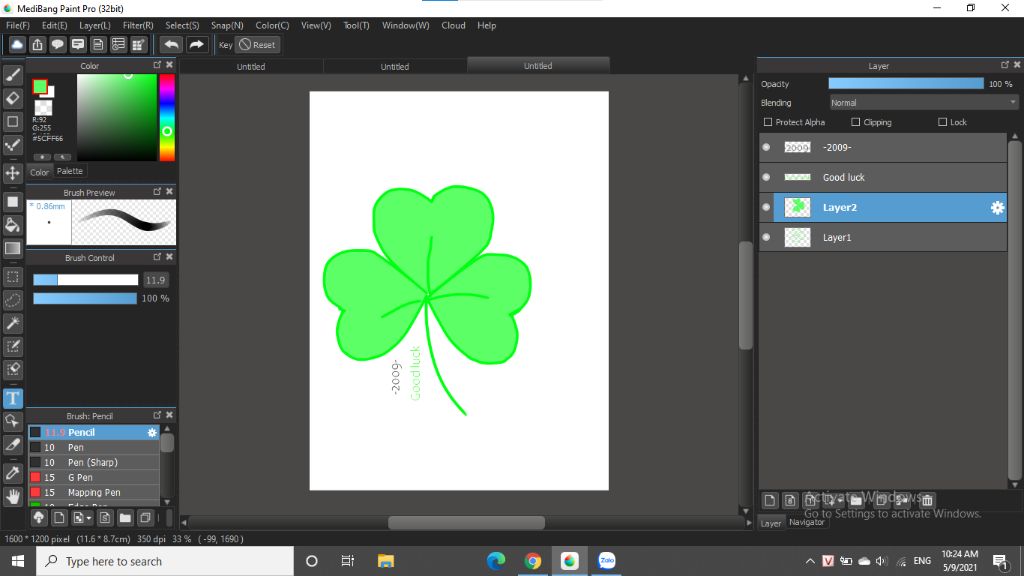The height and width of the screenshot is (576, 1024).
Task: Open the Filter menu
Action: pyautogui.click(x=138, y=25)
